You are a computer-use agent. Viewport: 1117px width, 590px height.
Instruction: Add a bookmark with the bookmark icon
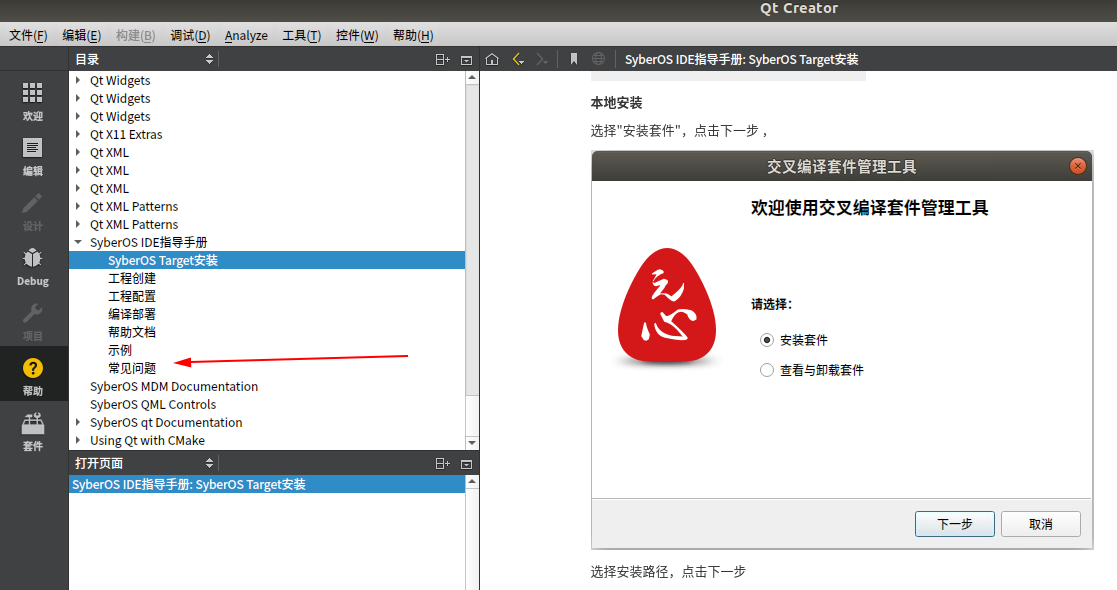coord(574,59)
